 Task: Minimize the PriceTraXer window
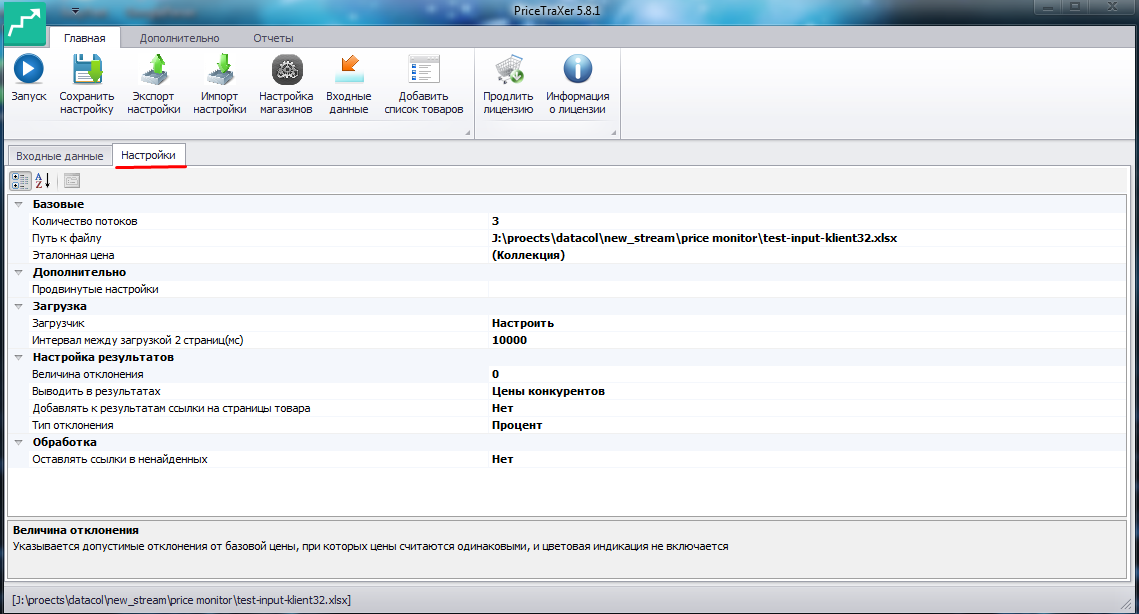coord(1047,7)
